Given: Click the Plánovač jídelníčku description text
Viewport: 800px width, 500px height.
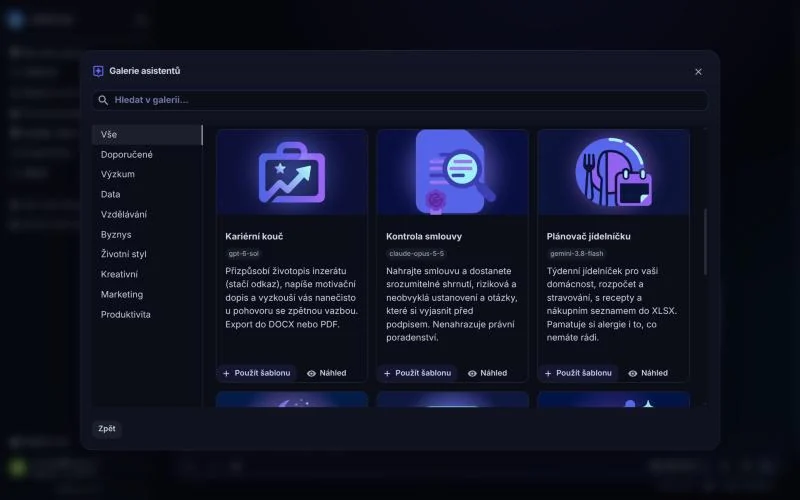Looking at the screenshot, I should 611,304.
